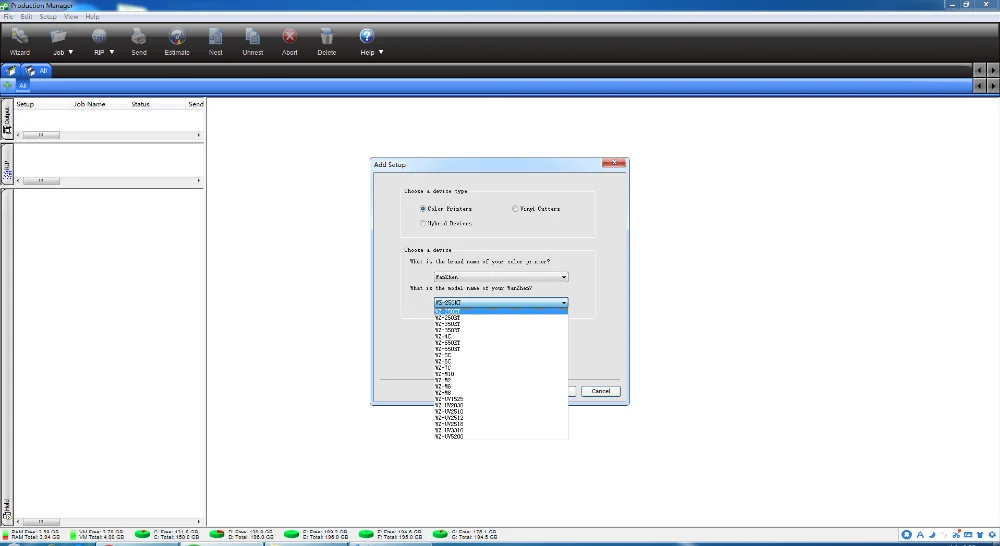Select the Vinyl Cutters radio button
This screenshot has height=546, width=1000.
pos(515,209)
